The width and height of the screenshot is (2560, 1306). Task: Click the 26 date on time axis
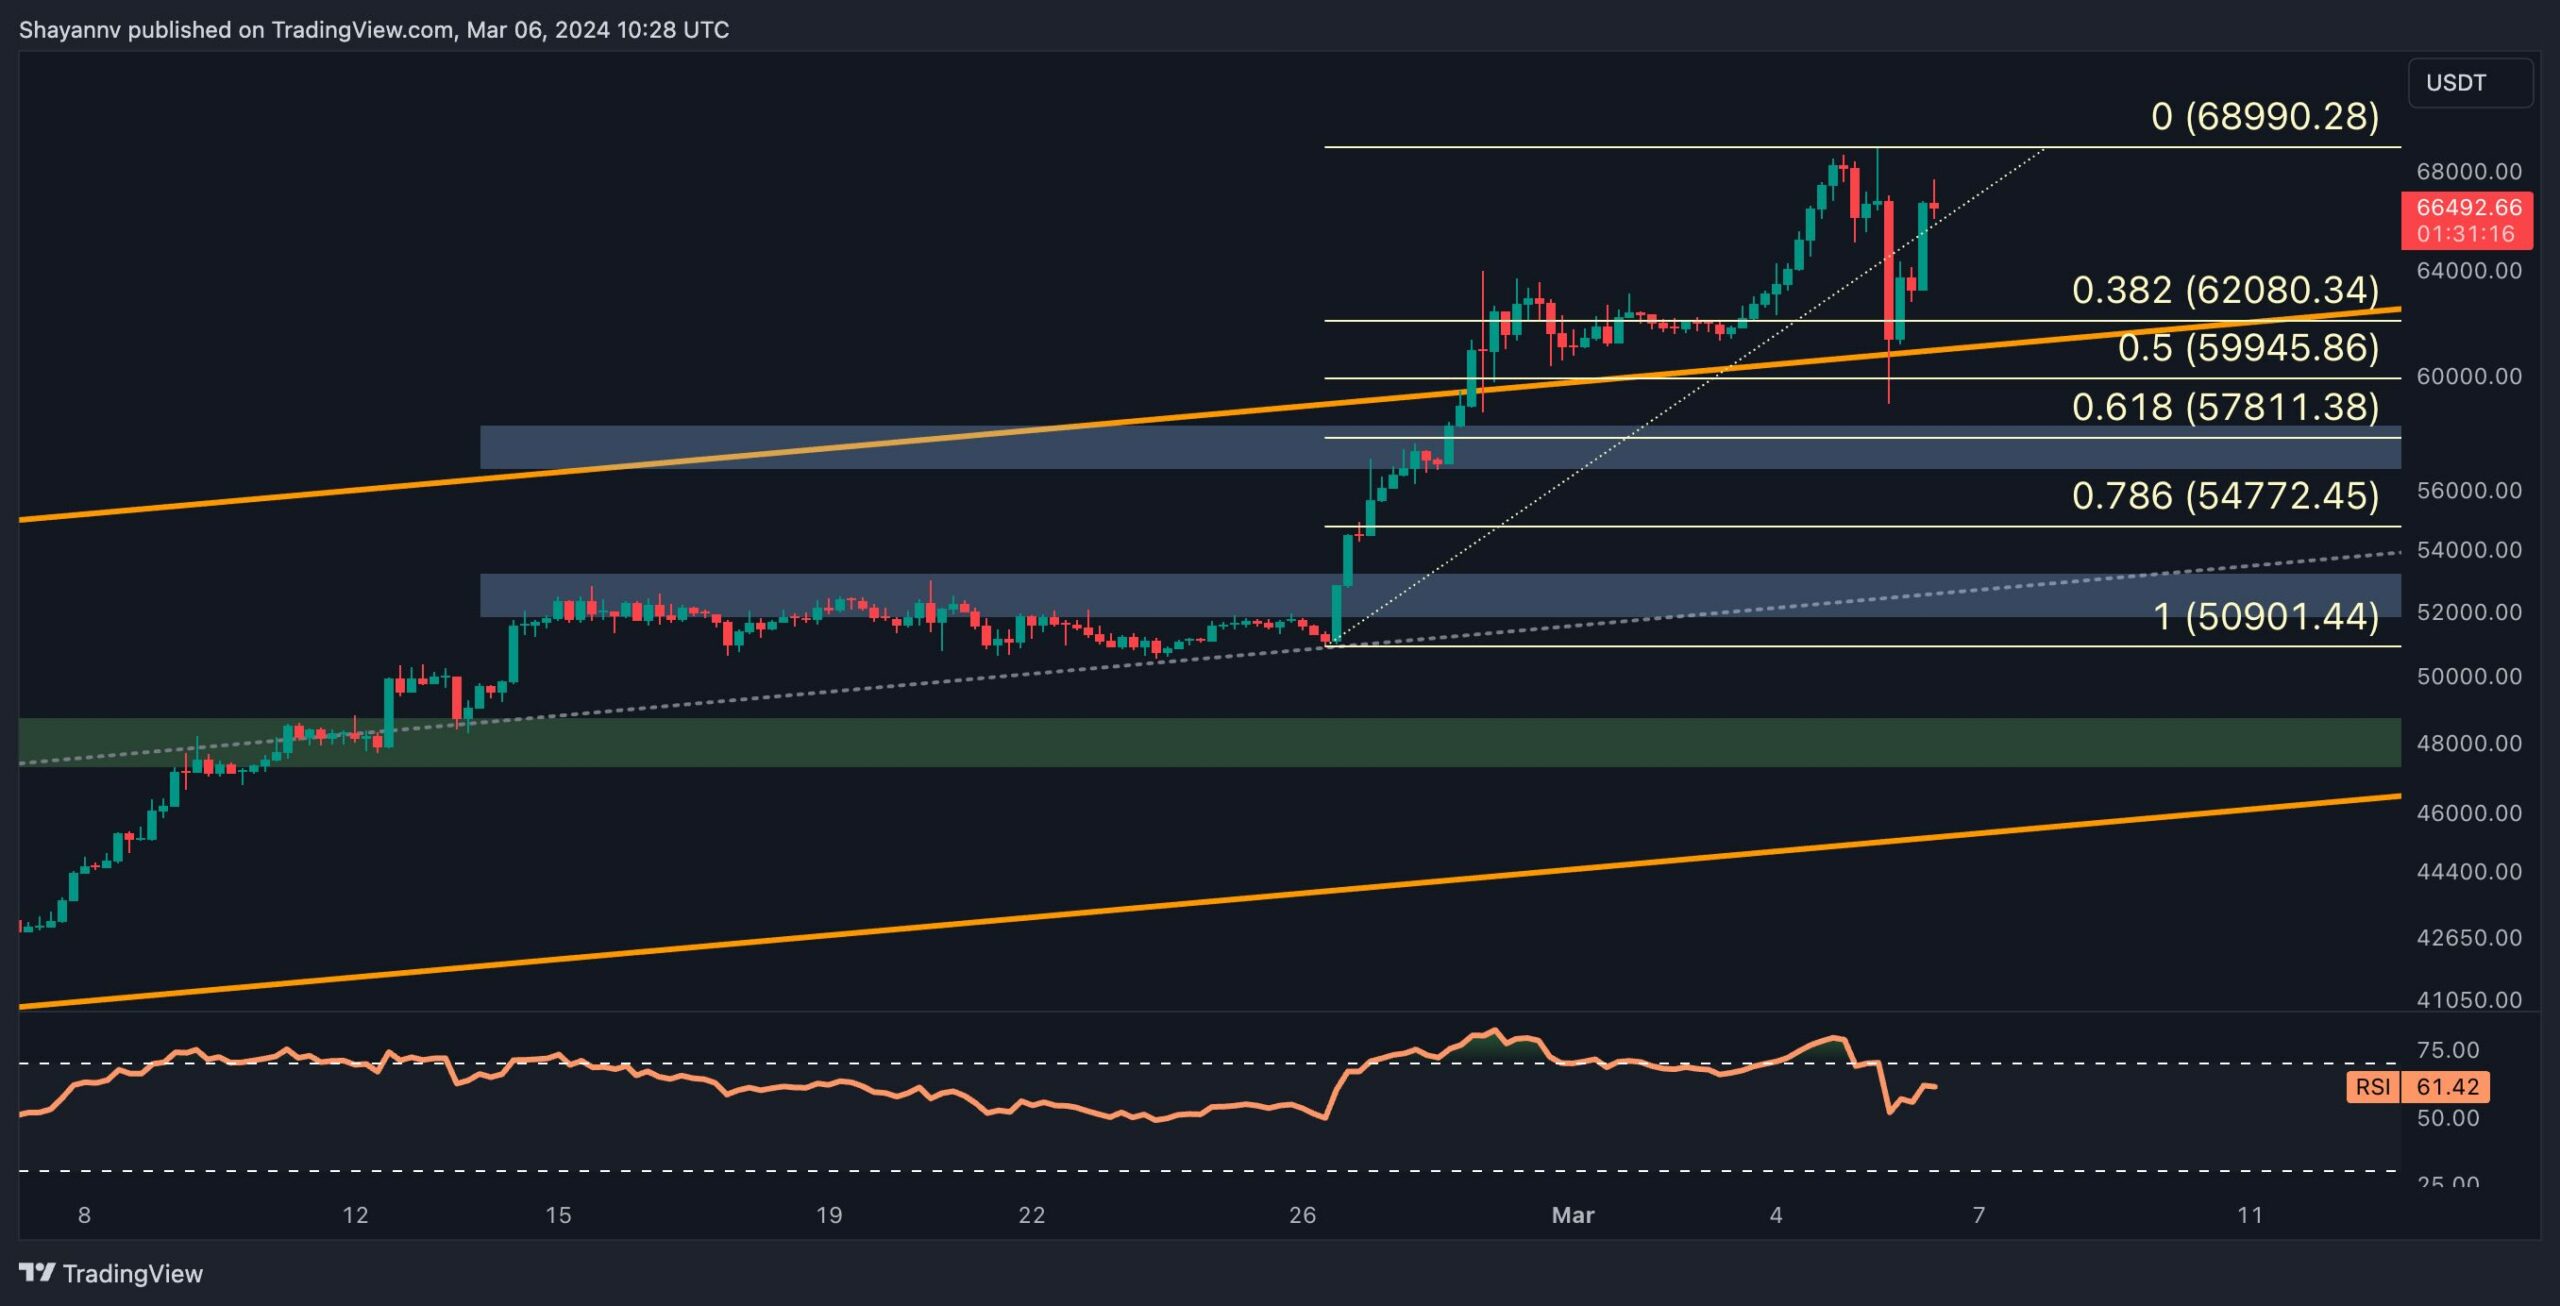tap(1302, 1215)
